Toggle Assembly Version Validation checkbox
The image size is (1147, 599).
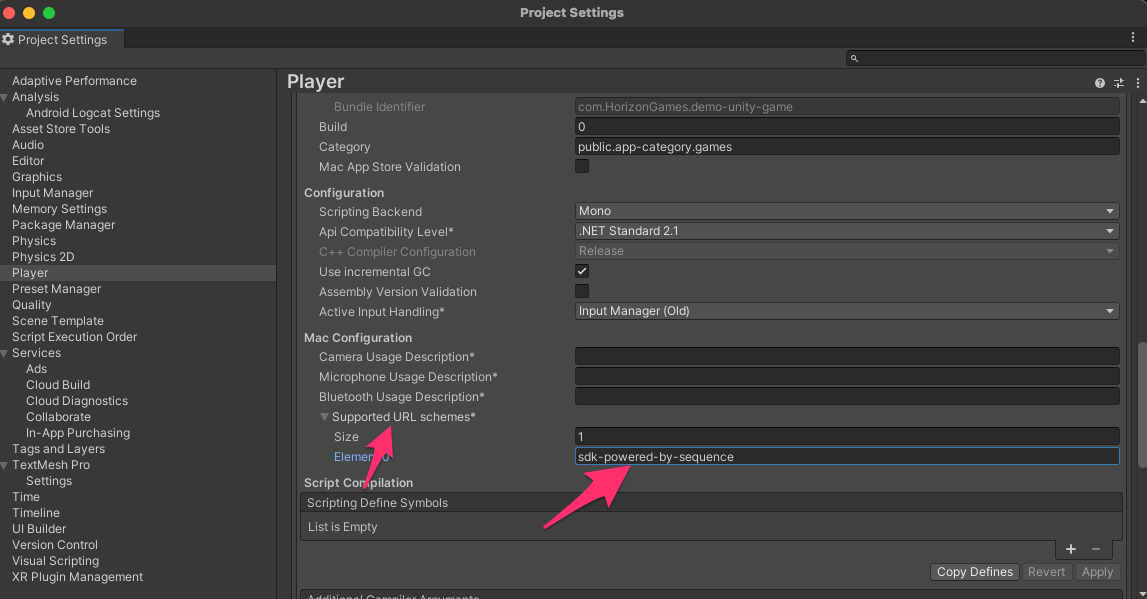tap(582, 292)
